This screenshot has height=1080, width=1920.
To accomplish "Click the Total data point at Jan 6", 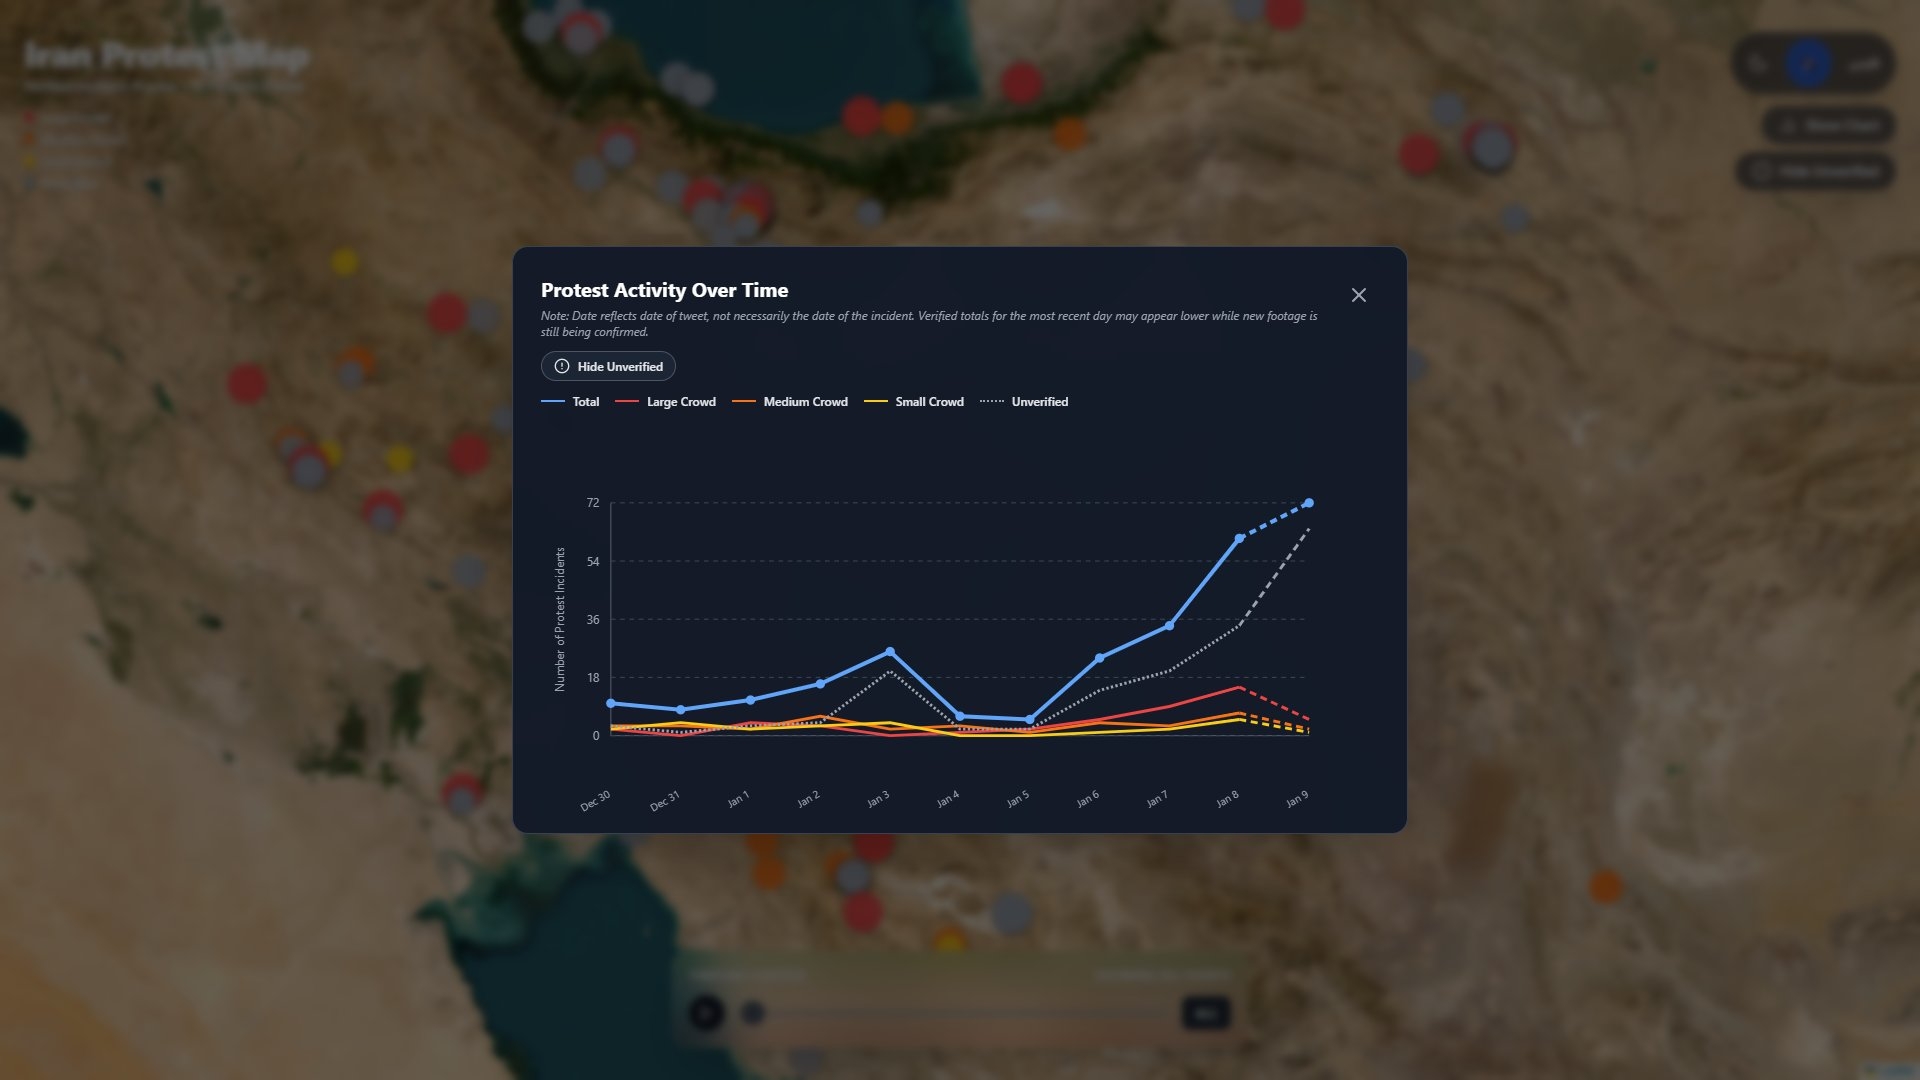I will [x=1099, y=658].
